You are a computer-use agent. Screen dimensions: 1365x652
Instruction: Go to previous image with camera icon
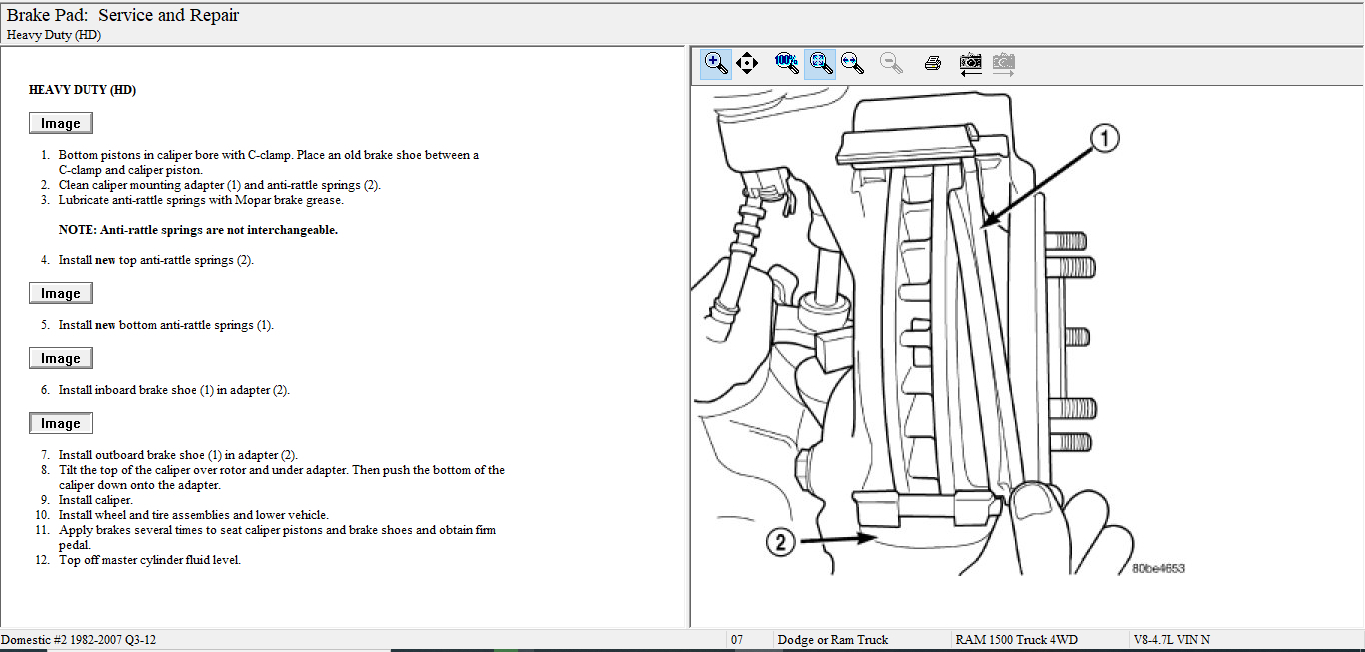click(970, 63)
